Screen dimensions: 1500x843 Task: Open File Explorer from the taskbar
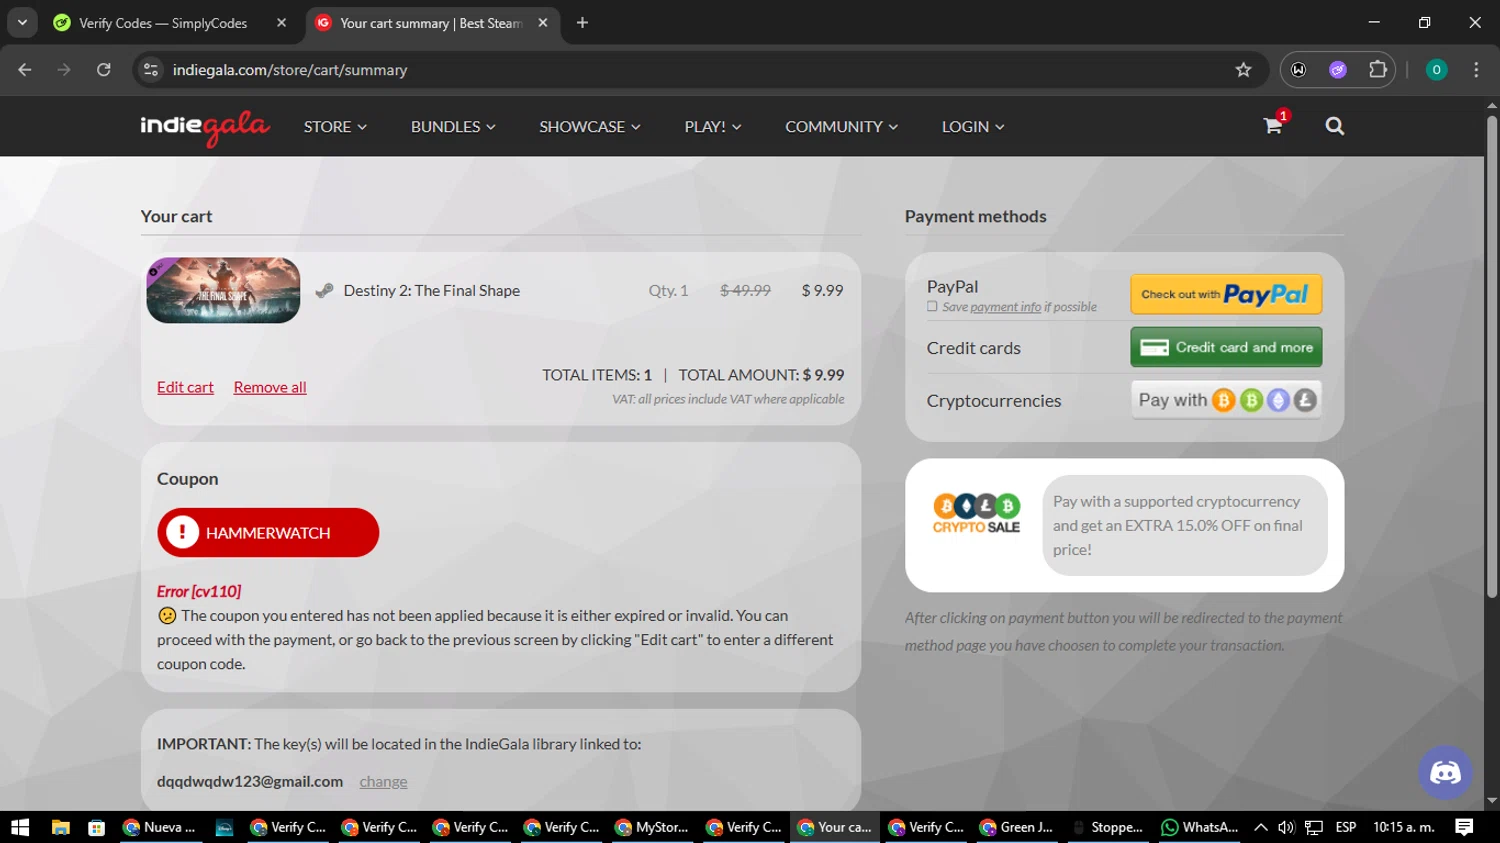60,827
